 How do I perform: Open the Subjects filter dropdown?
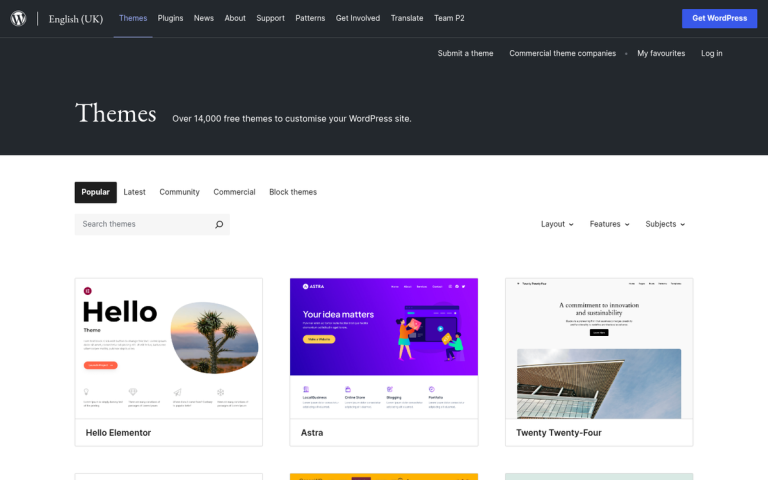coord(665,224)
